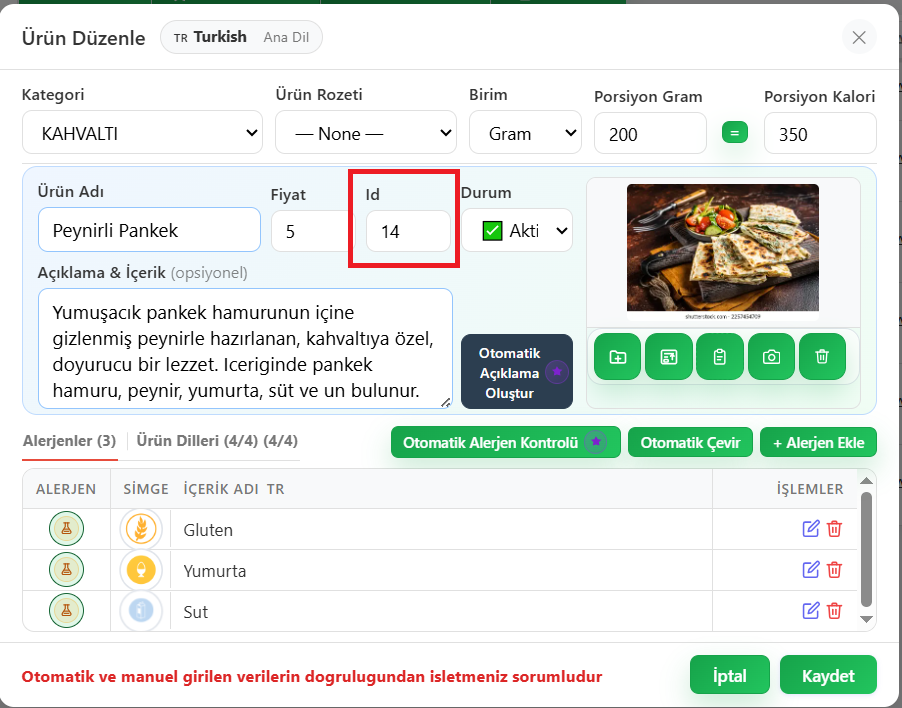Delete the Sut allergen row

[834, 610]
